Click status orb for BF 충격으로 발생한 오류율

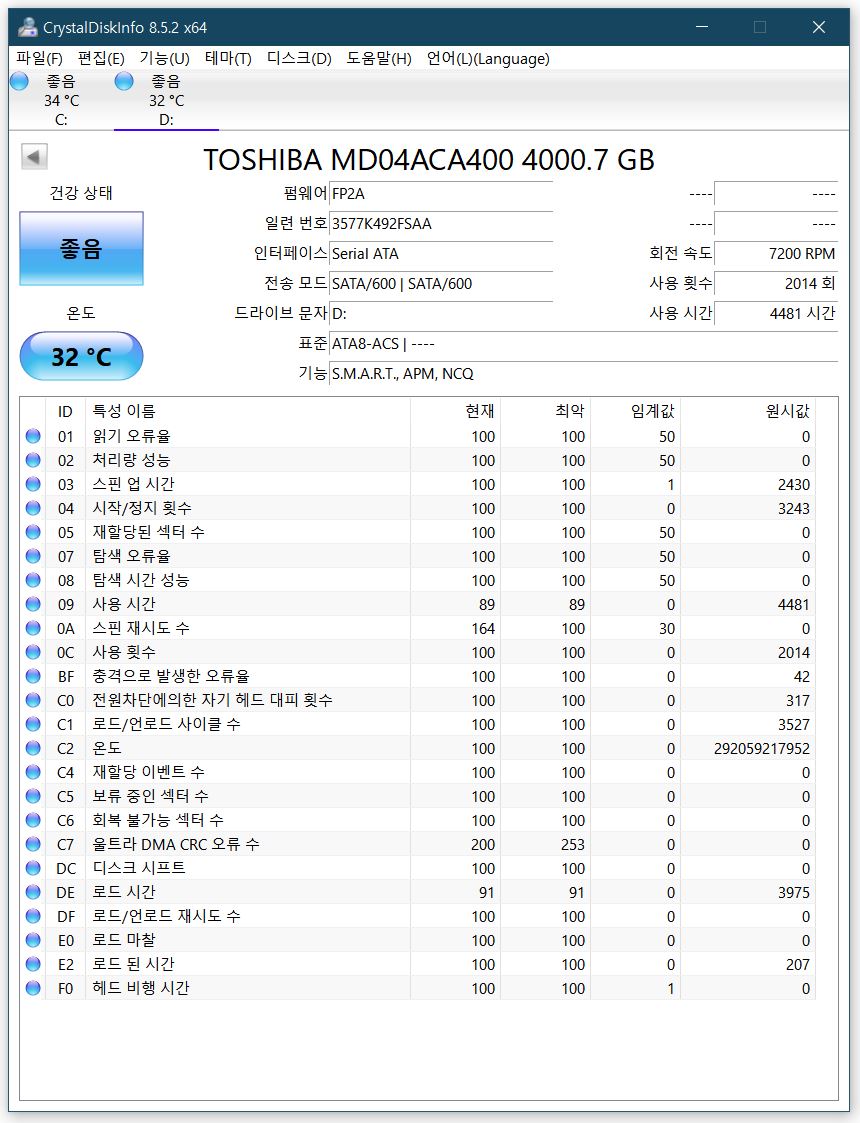pos(33,676)
